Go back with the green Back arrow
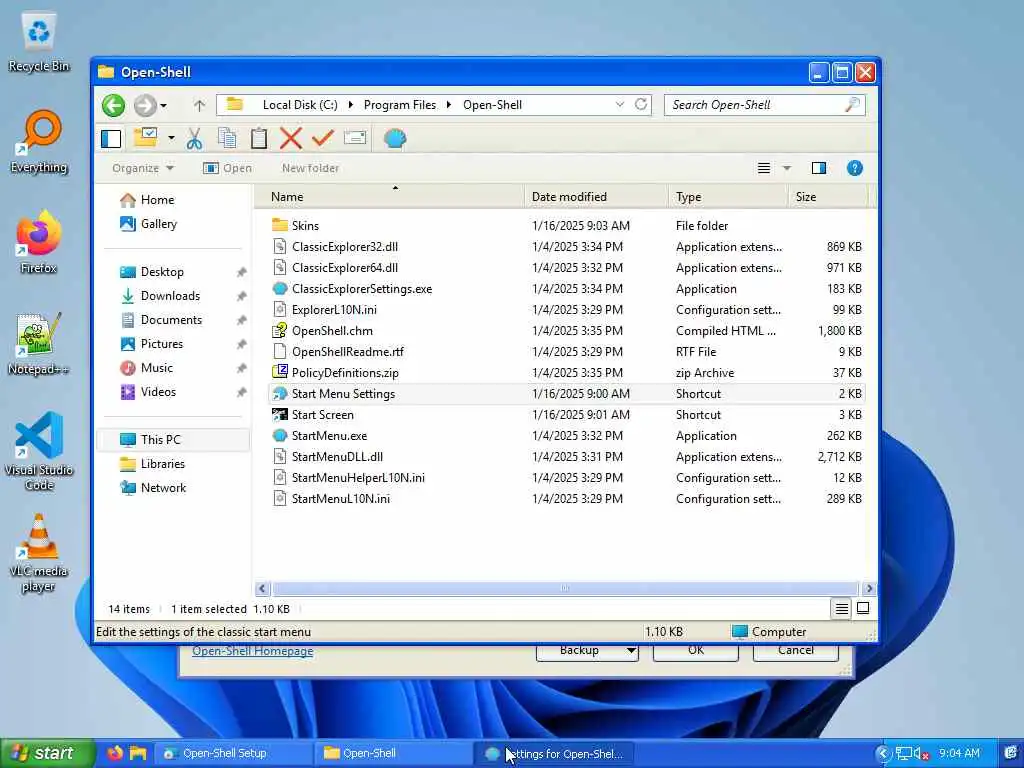 click(114, 105)
